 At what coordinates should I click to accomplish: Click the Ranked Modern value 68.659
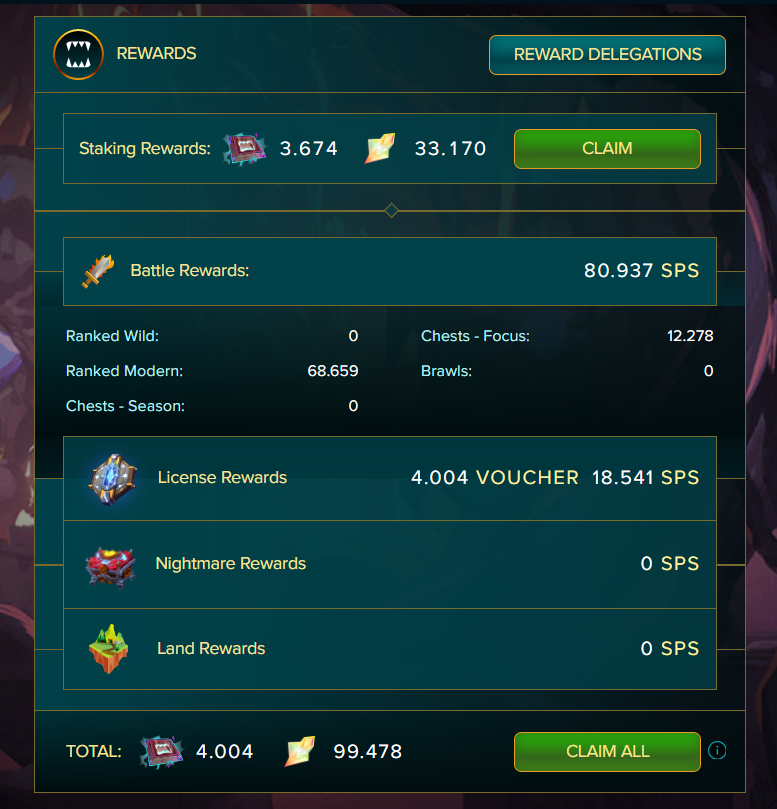pos(333,371)
